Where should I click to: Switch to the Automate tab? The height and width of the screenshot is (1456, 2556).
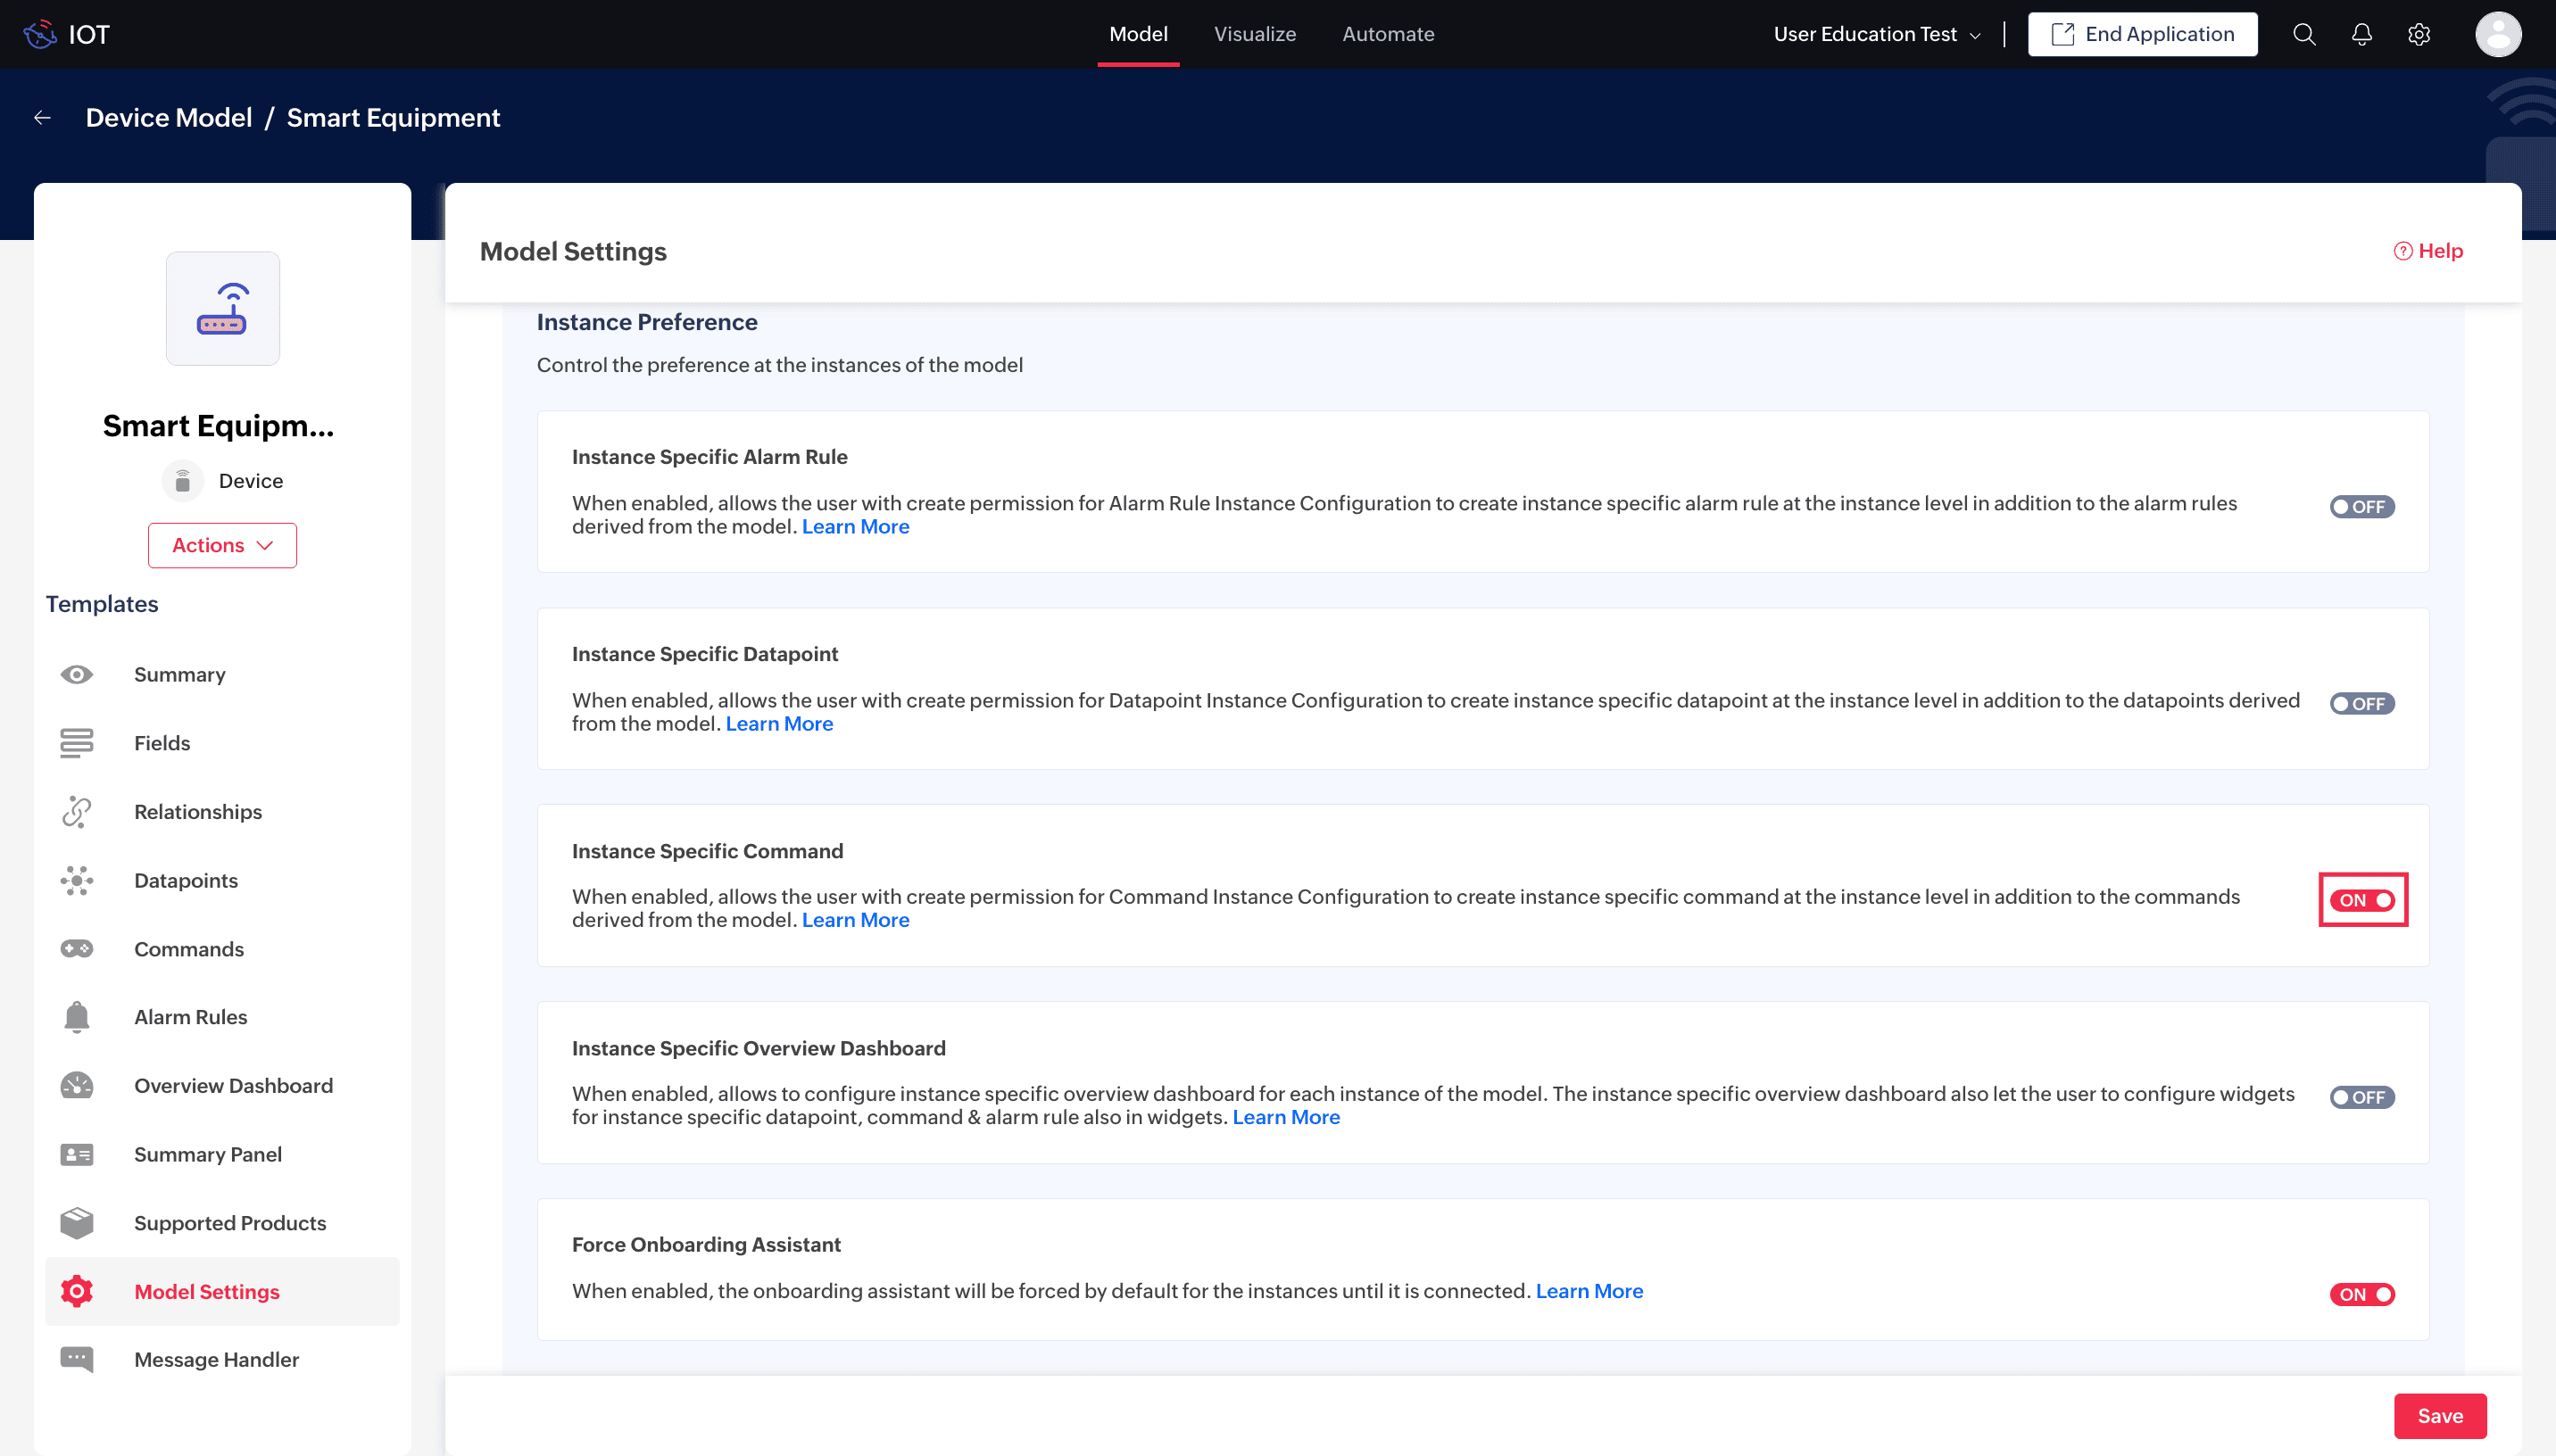[x=1387, y=34]
